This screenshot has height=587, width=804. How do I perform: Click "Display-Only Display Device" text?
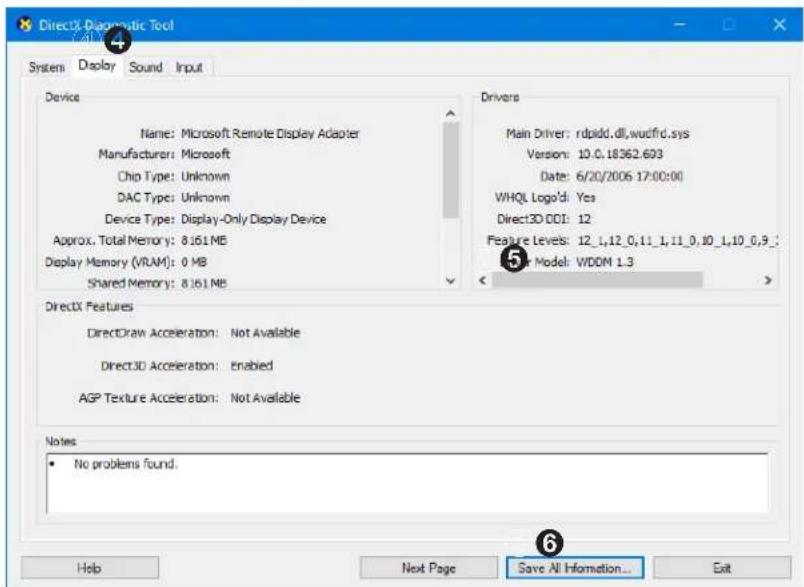254,219
